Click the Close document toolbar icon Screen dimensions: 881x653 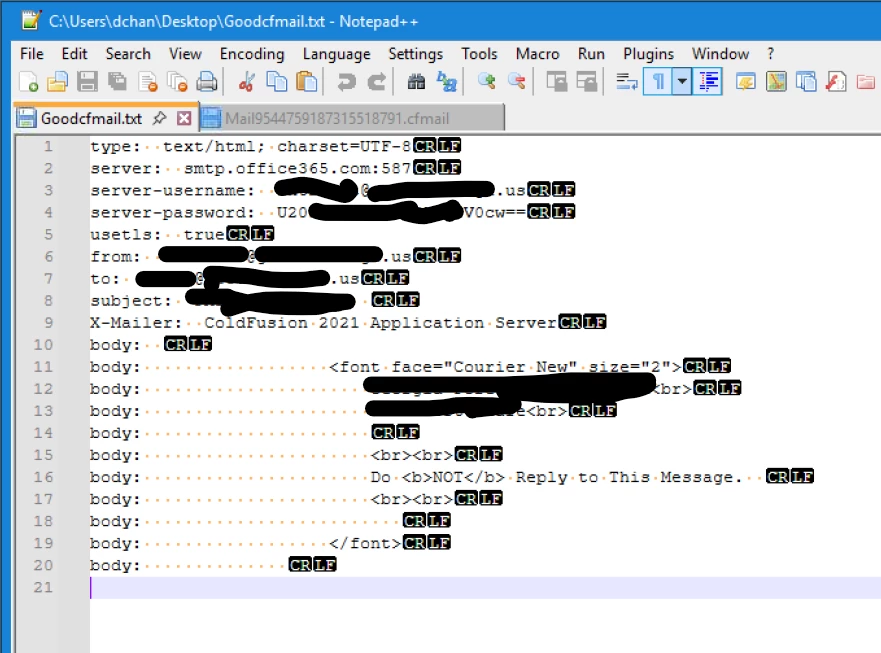tap(148, 82)
